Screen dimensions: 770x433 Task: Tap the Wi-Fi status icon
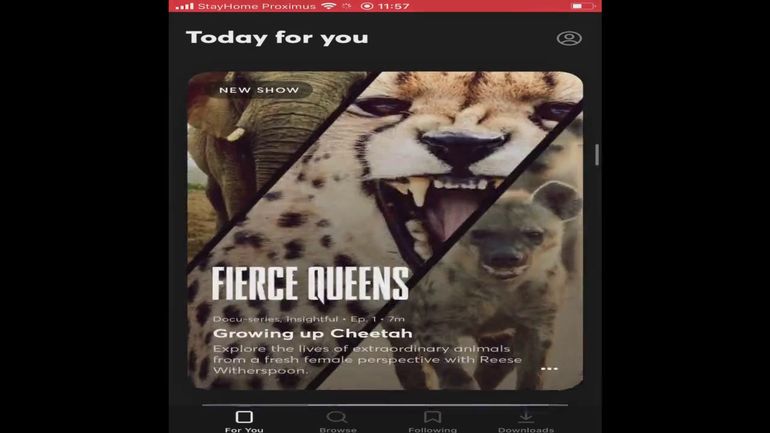tap(329, 6)
